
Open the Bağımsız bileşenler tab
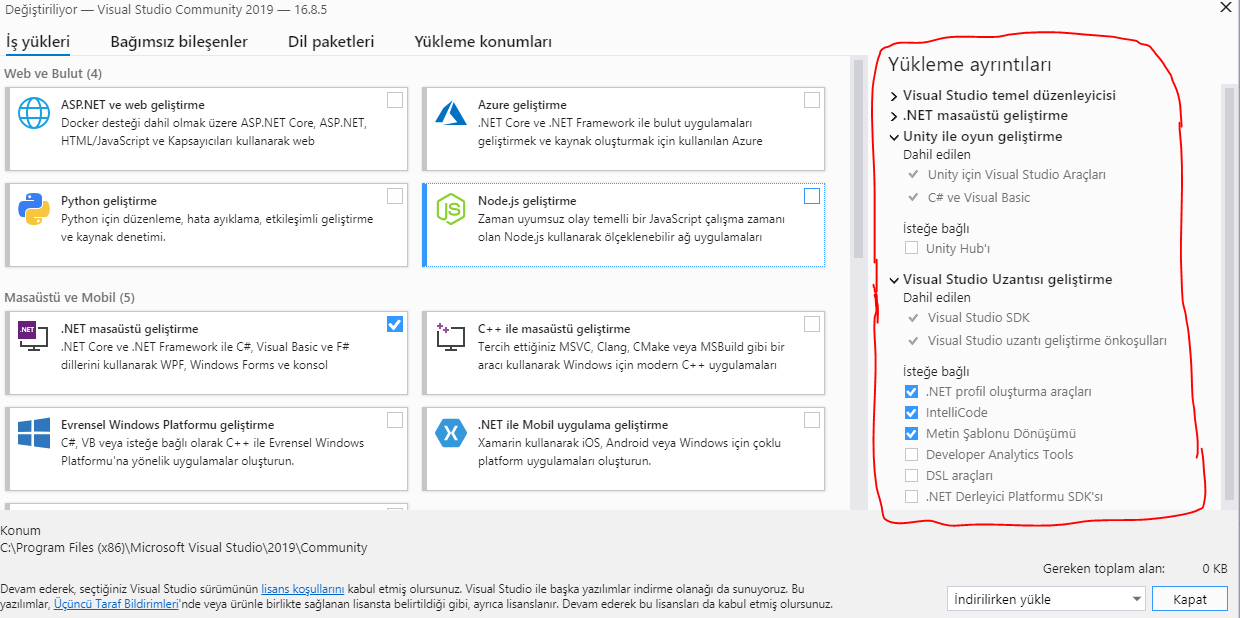179,42
